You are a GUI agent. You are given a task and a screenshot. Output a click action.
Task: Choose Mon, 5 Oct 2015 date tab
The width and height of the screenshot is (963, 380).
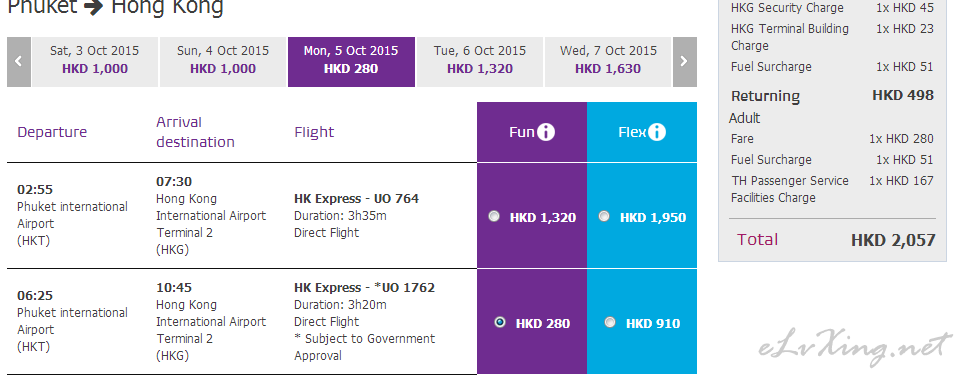tap(351, 61)
